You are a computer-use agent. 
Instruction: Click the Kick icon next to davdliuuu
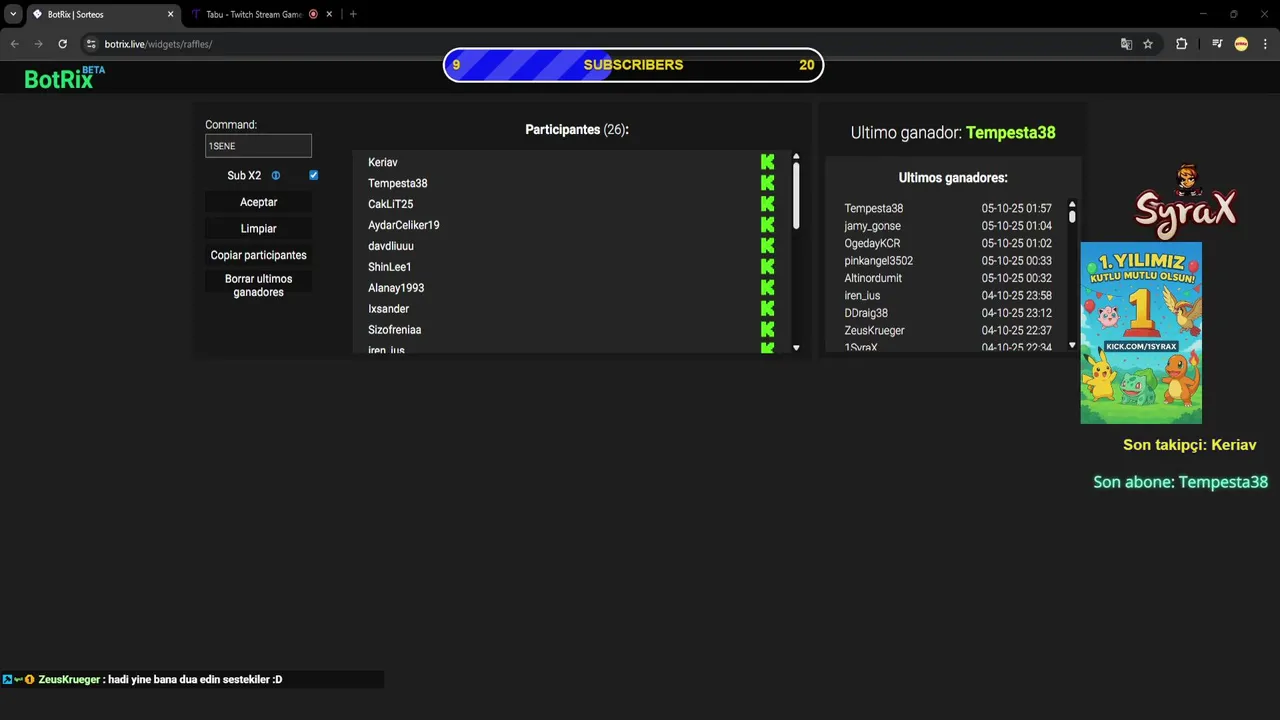pos(767,246)
